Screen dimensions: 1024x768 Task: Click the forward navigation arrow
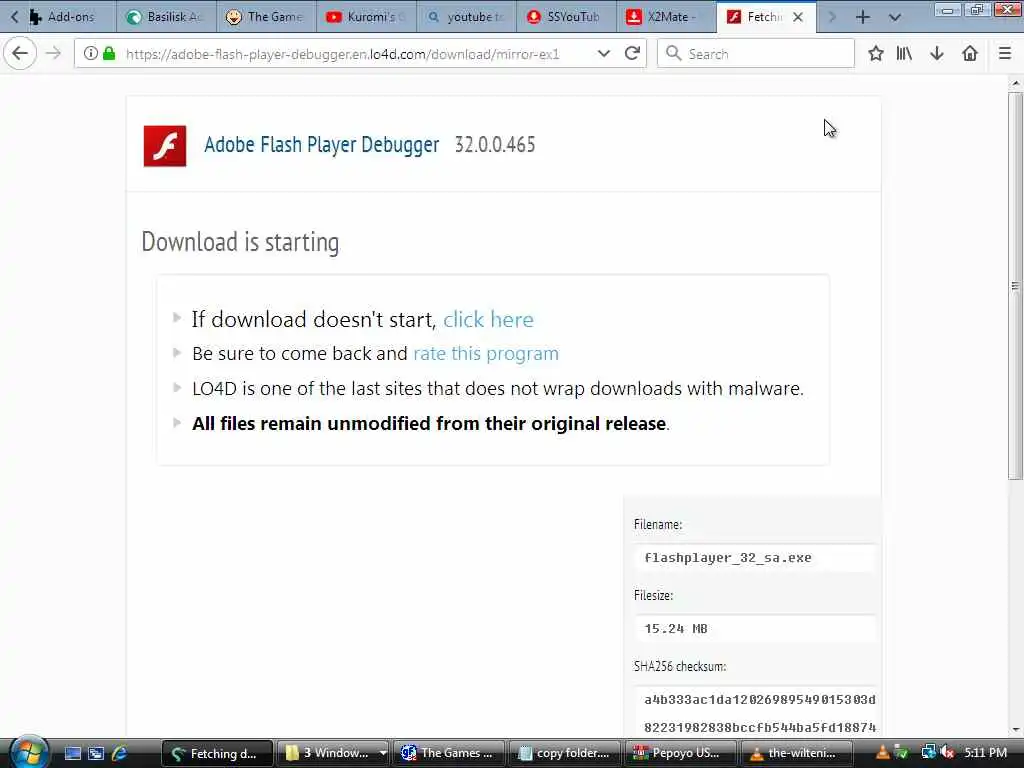pyautogui.click(x=54, y=54)
